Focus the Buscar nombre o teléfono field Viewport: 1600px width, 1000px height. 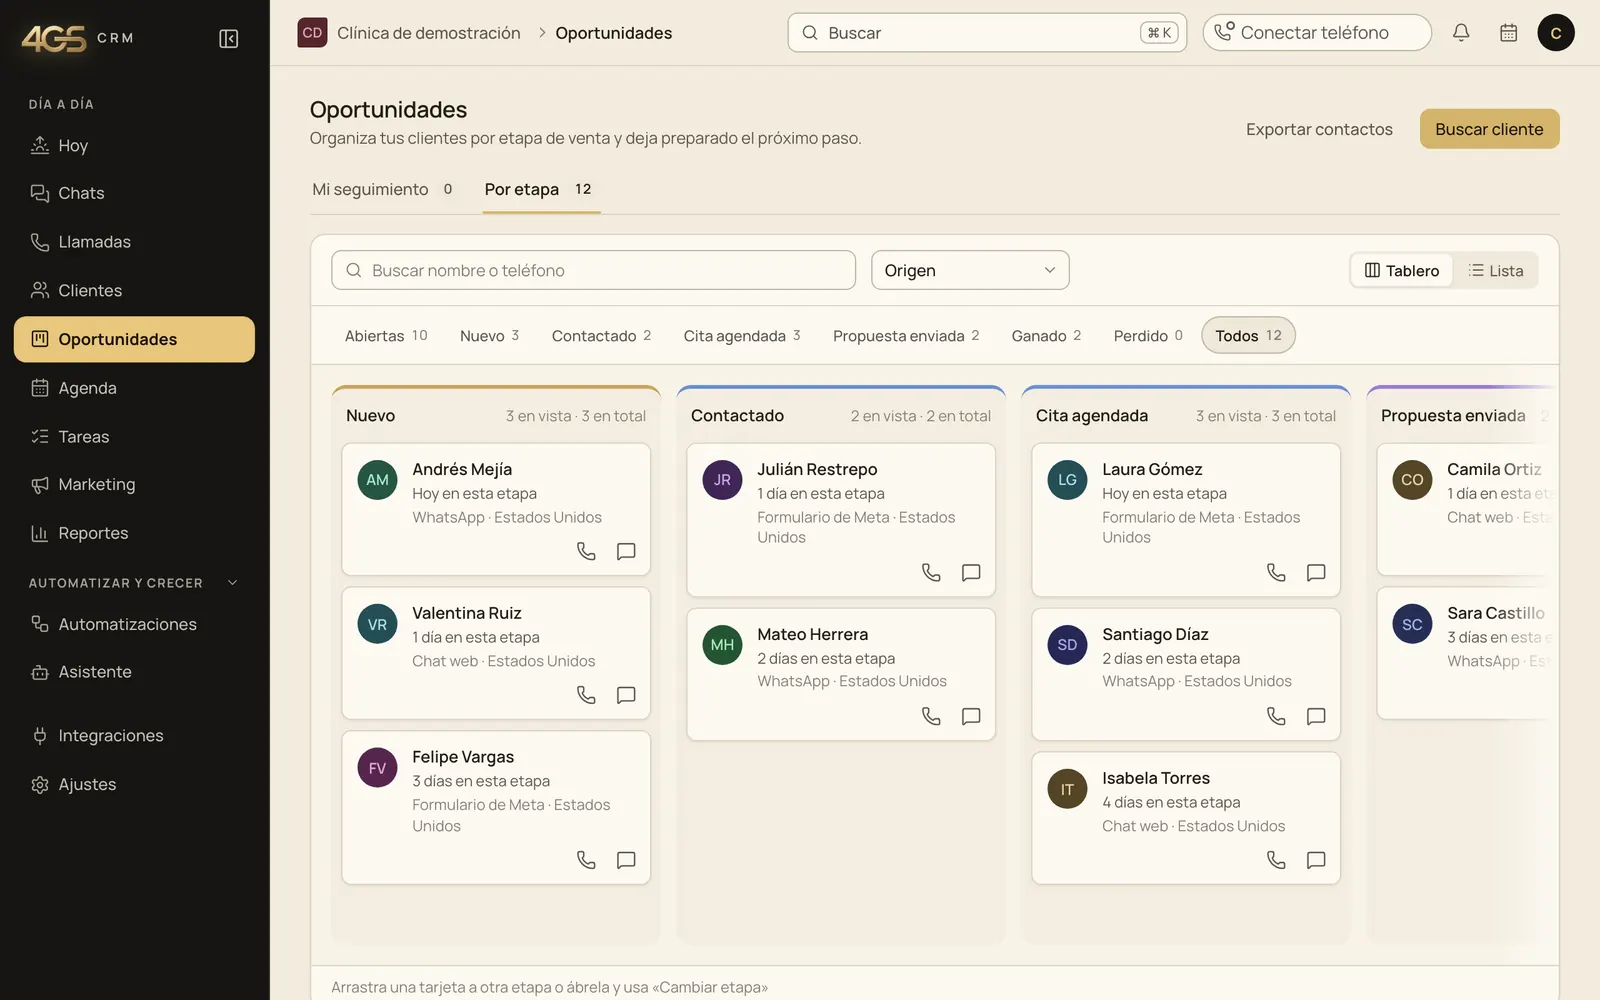[593, 270]
